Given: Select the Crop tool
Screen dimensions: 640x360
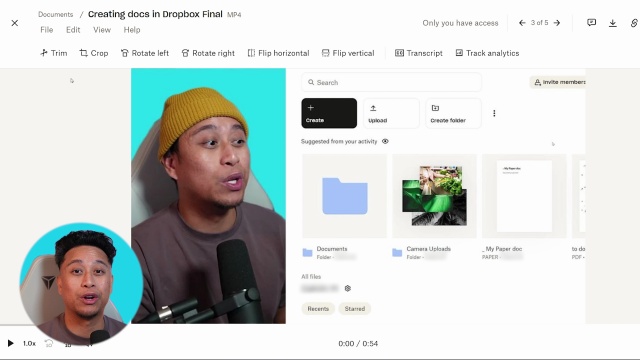Looking at the screenshot, I should coord(94,53).
